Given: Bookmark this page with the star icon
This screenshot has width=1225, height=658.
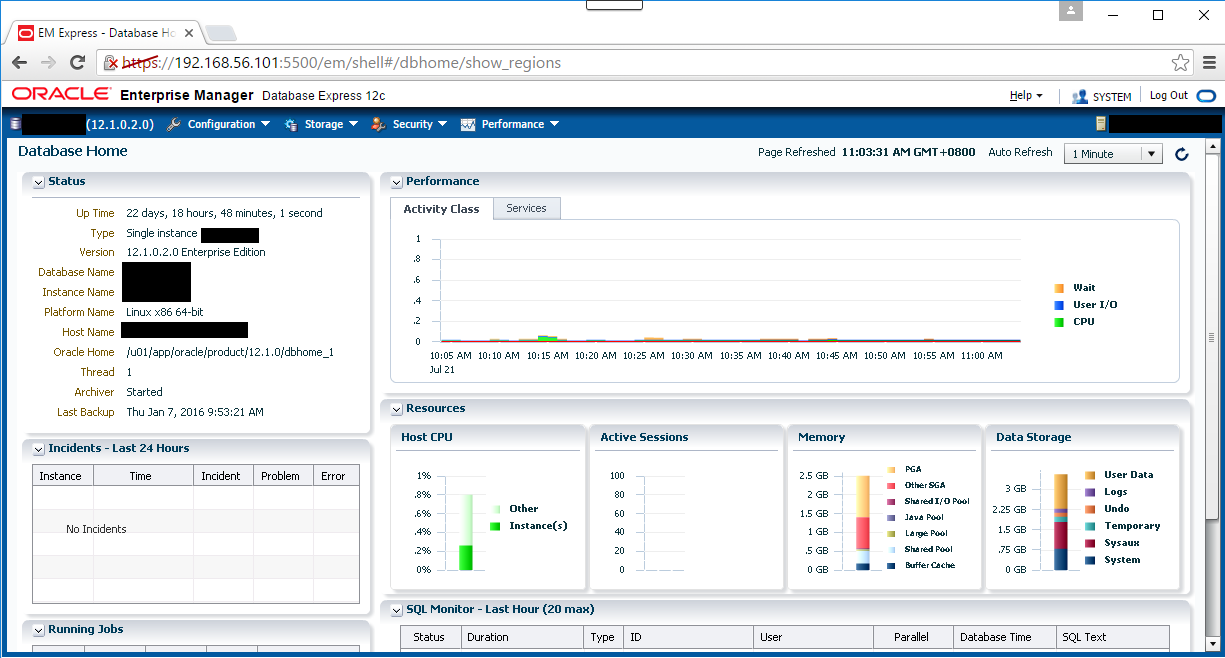Looking at the screenshot, I should coord(1181,62).
